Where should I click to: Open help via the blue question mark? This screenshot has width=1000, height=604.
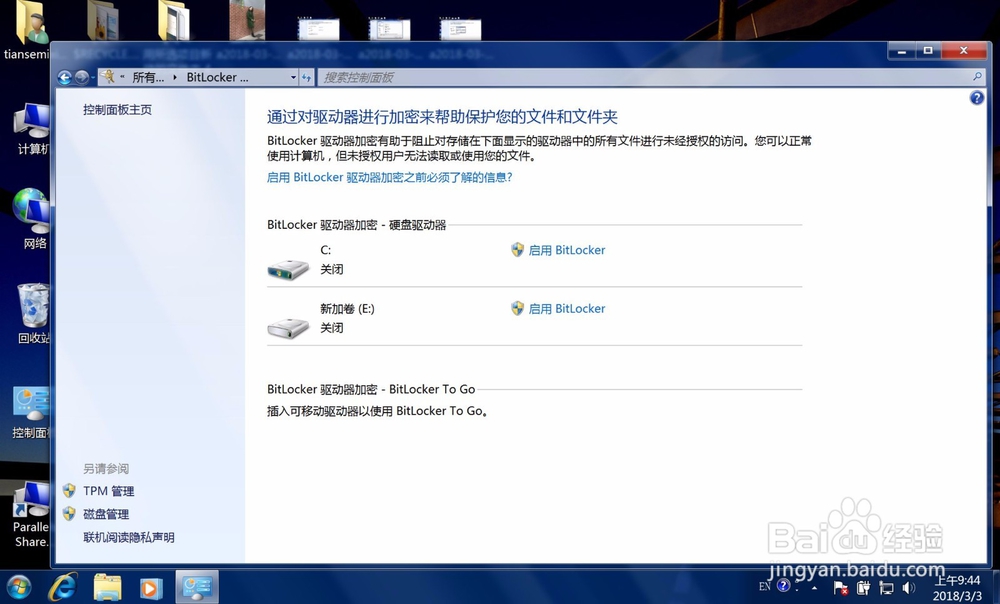976,98
